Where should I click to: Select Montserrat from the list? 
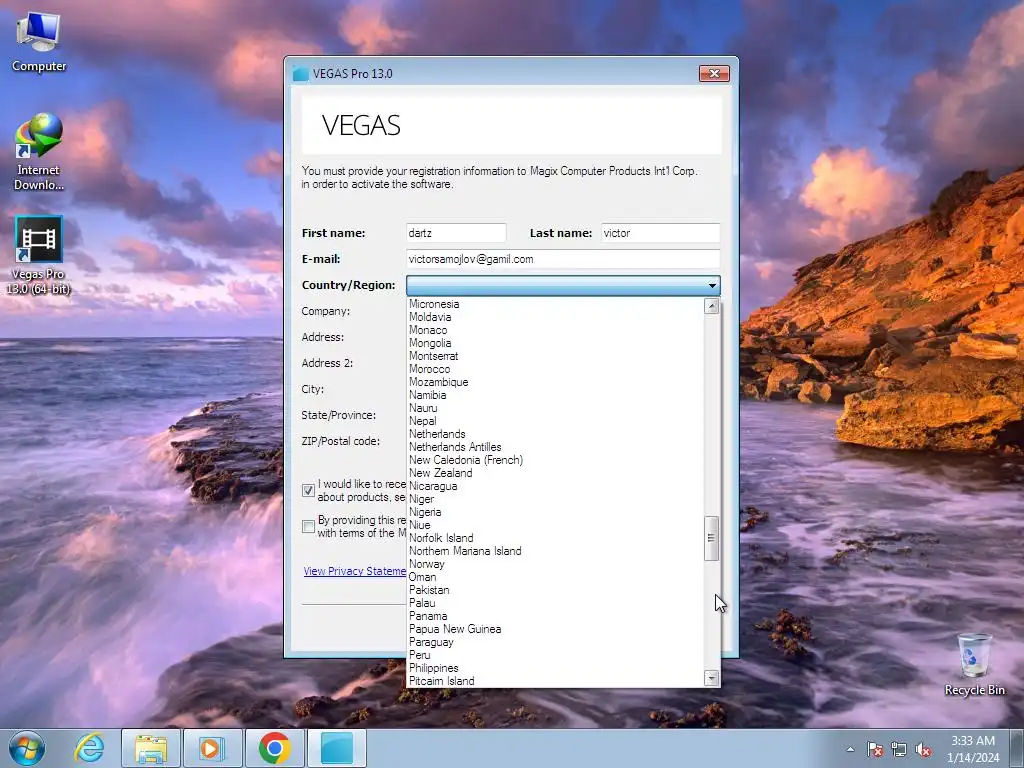pyautogui.click(x=555, y=356)
